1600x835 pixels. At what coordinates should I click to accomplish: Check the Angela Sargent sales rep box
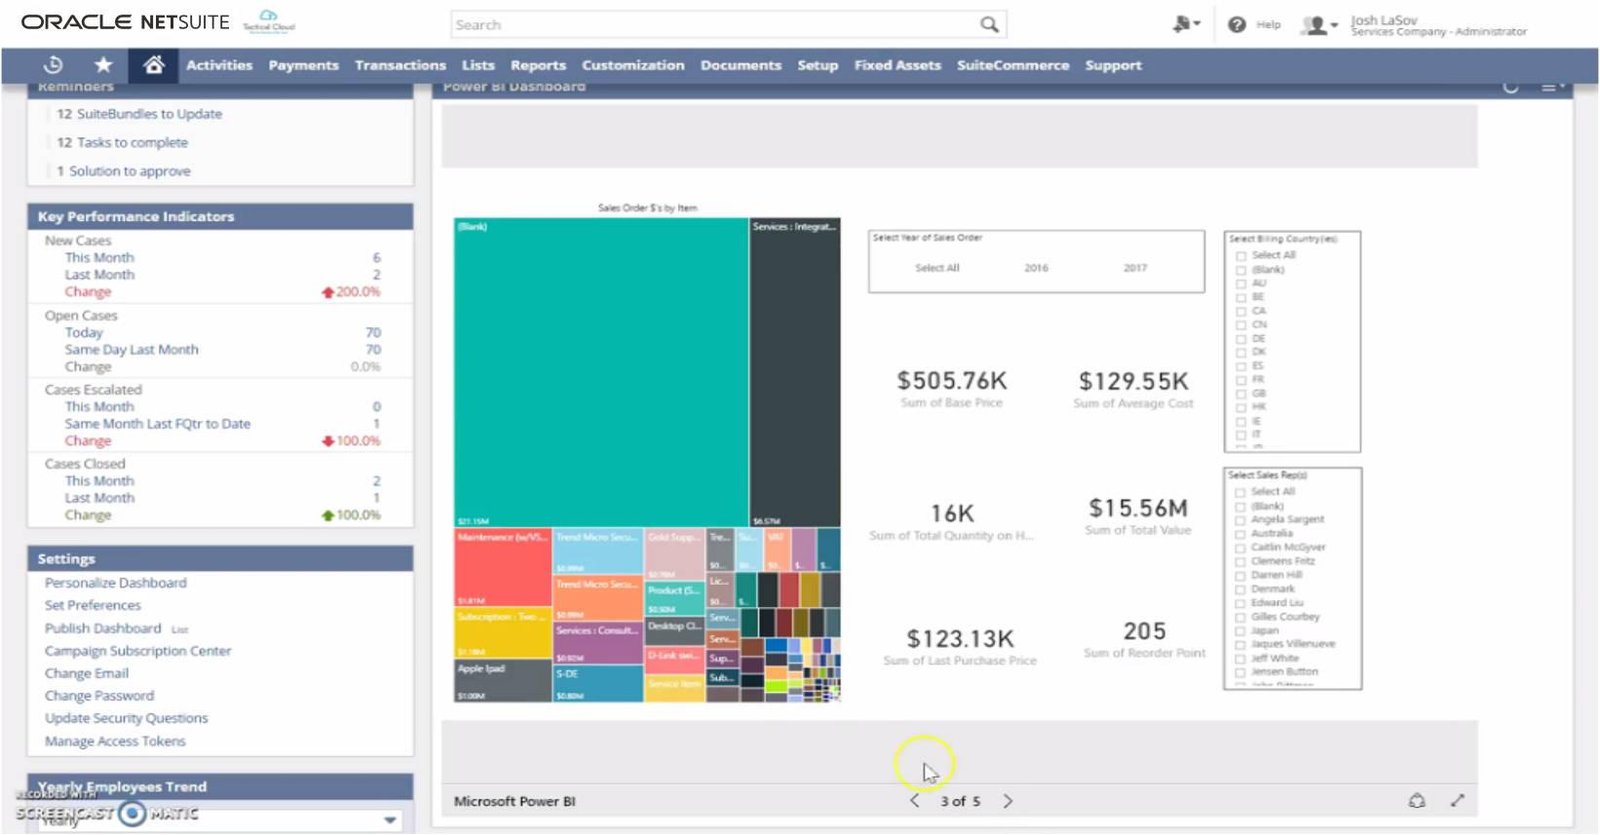pyautogui.click(x=1240, y=520)
